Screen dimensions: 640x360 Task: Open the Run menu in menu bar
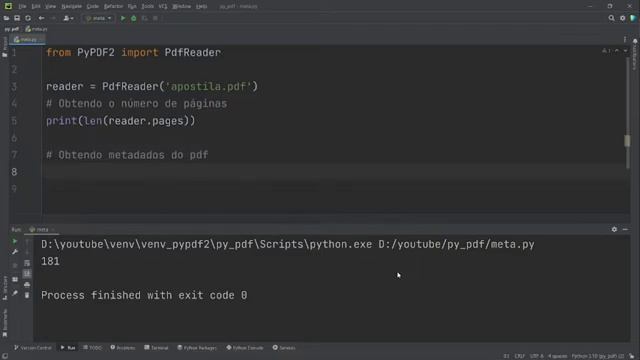[132, 7]
